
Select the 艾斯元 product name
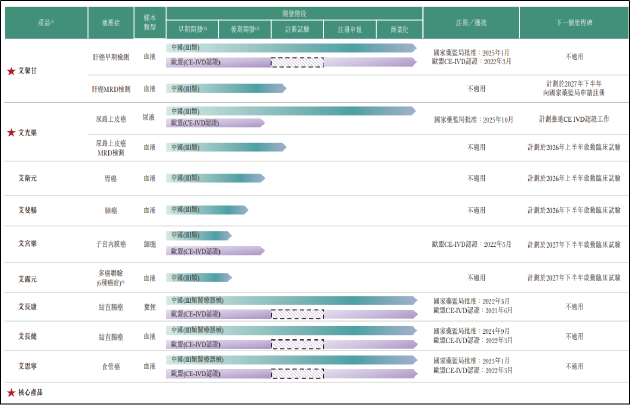(x=33, y=177)
